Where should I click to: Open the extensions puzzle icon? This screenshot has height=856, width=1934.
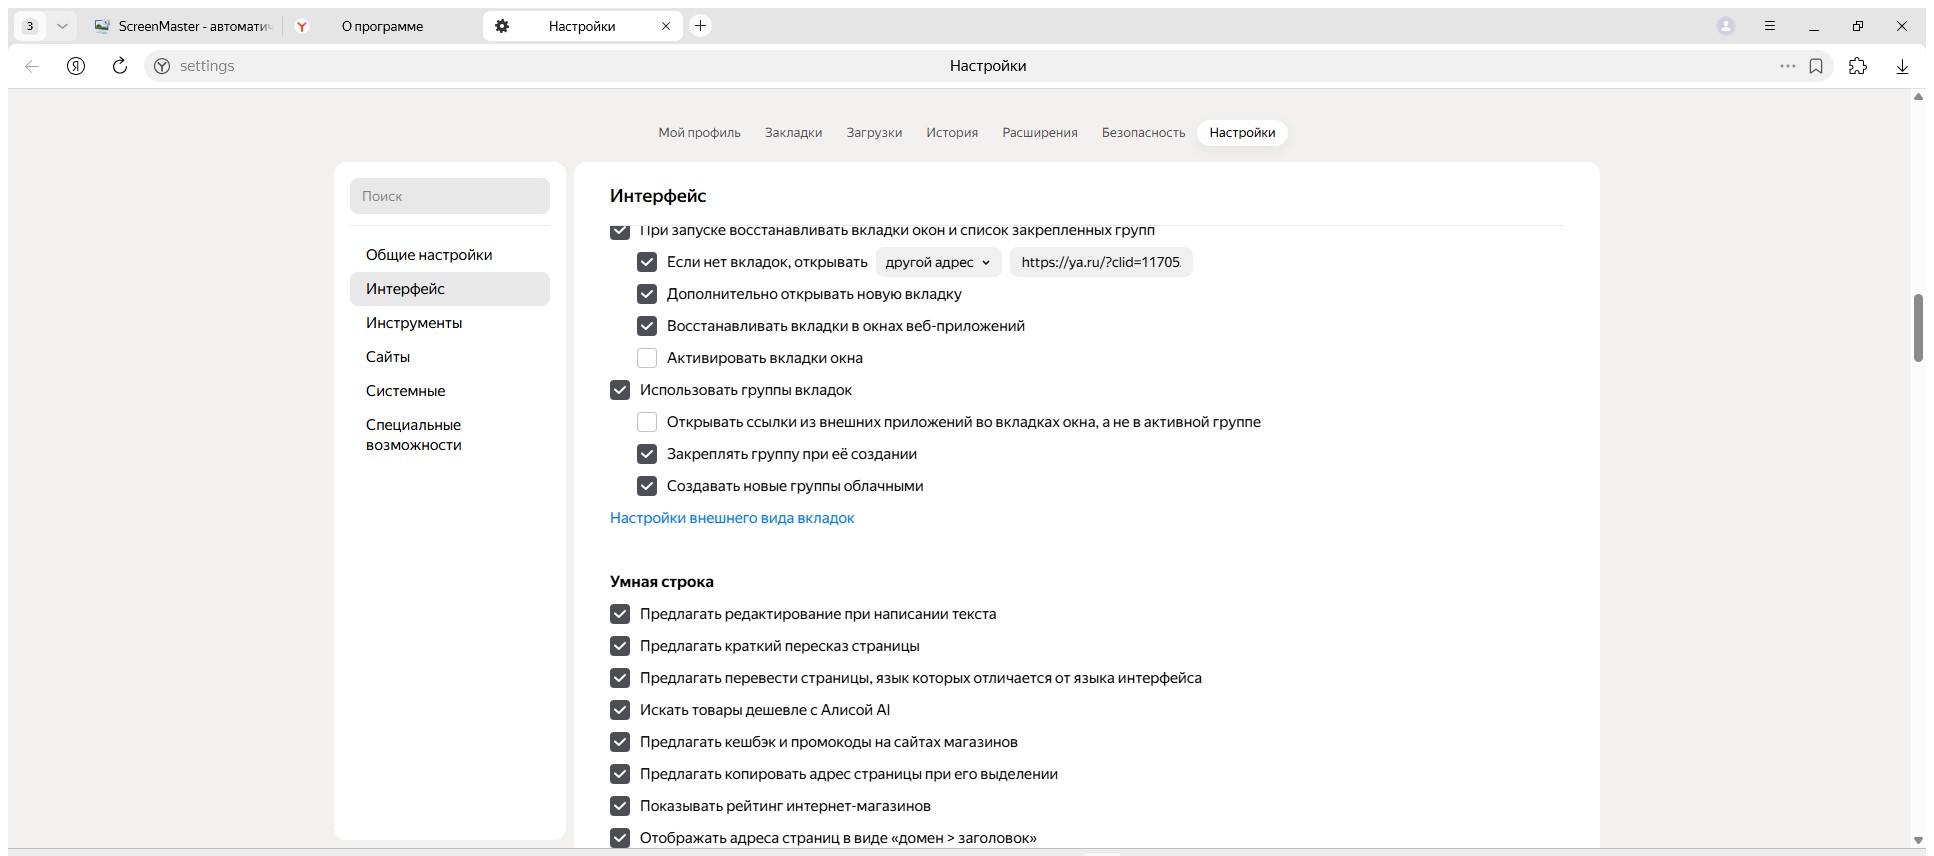1858,66
